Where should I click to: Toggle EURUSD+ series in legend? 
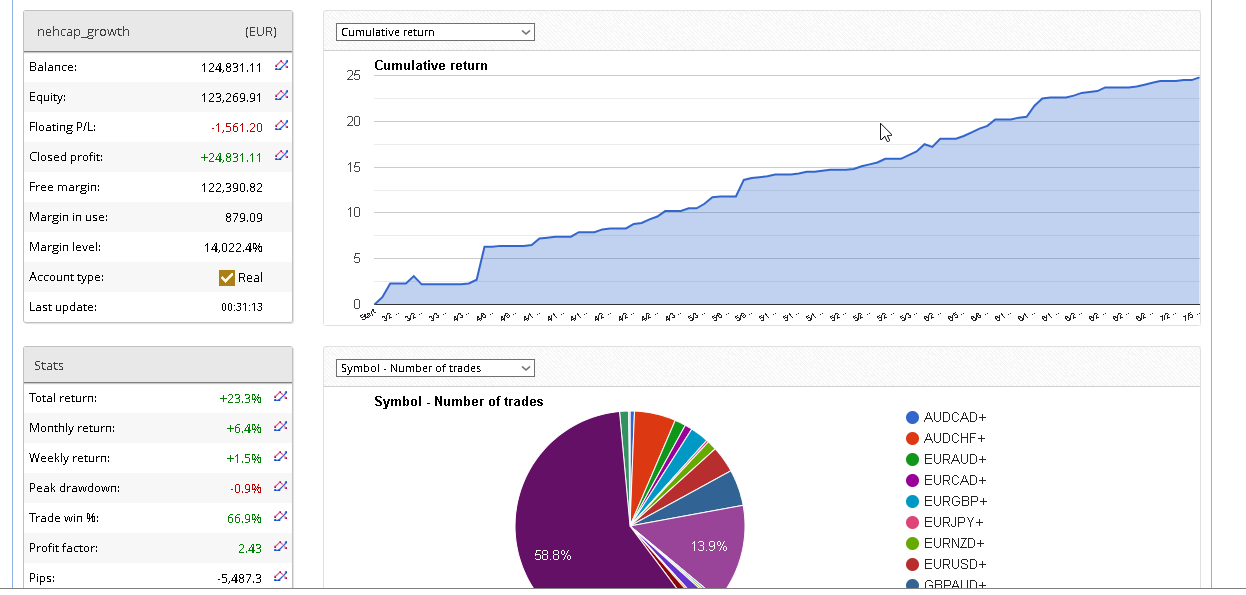tap(945, 564)
